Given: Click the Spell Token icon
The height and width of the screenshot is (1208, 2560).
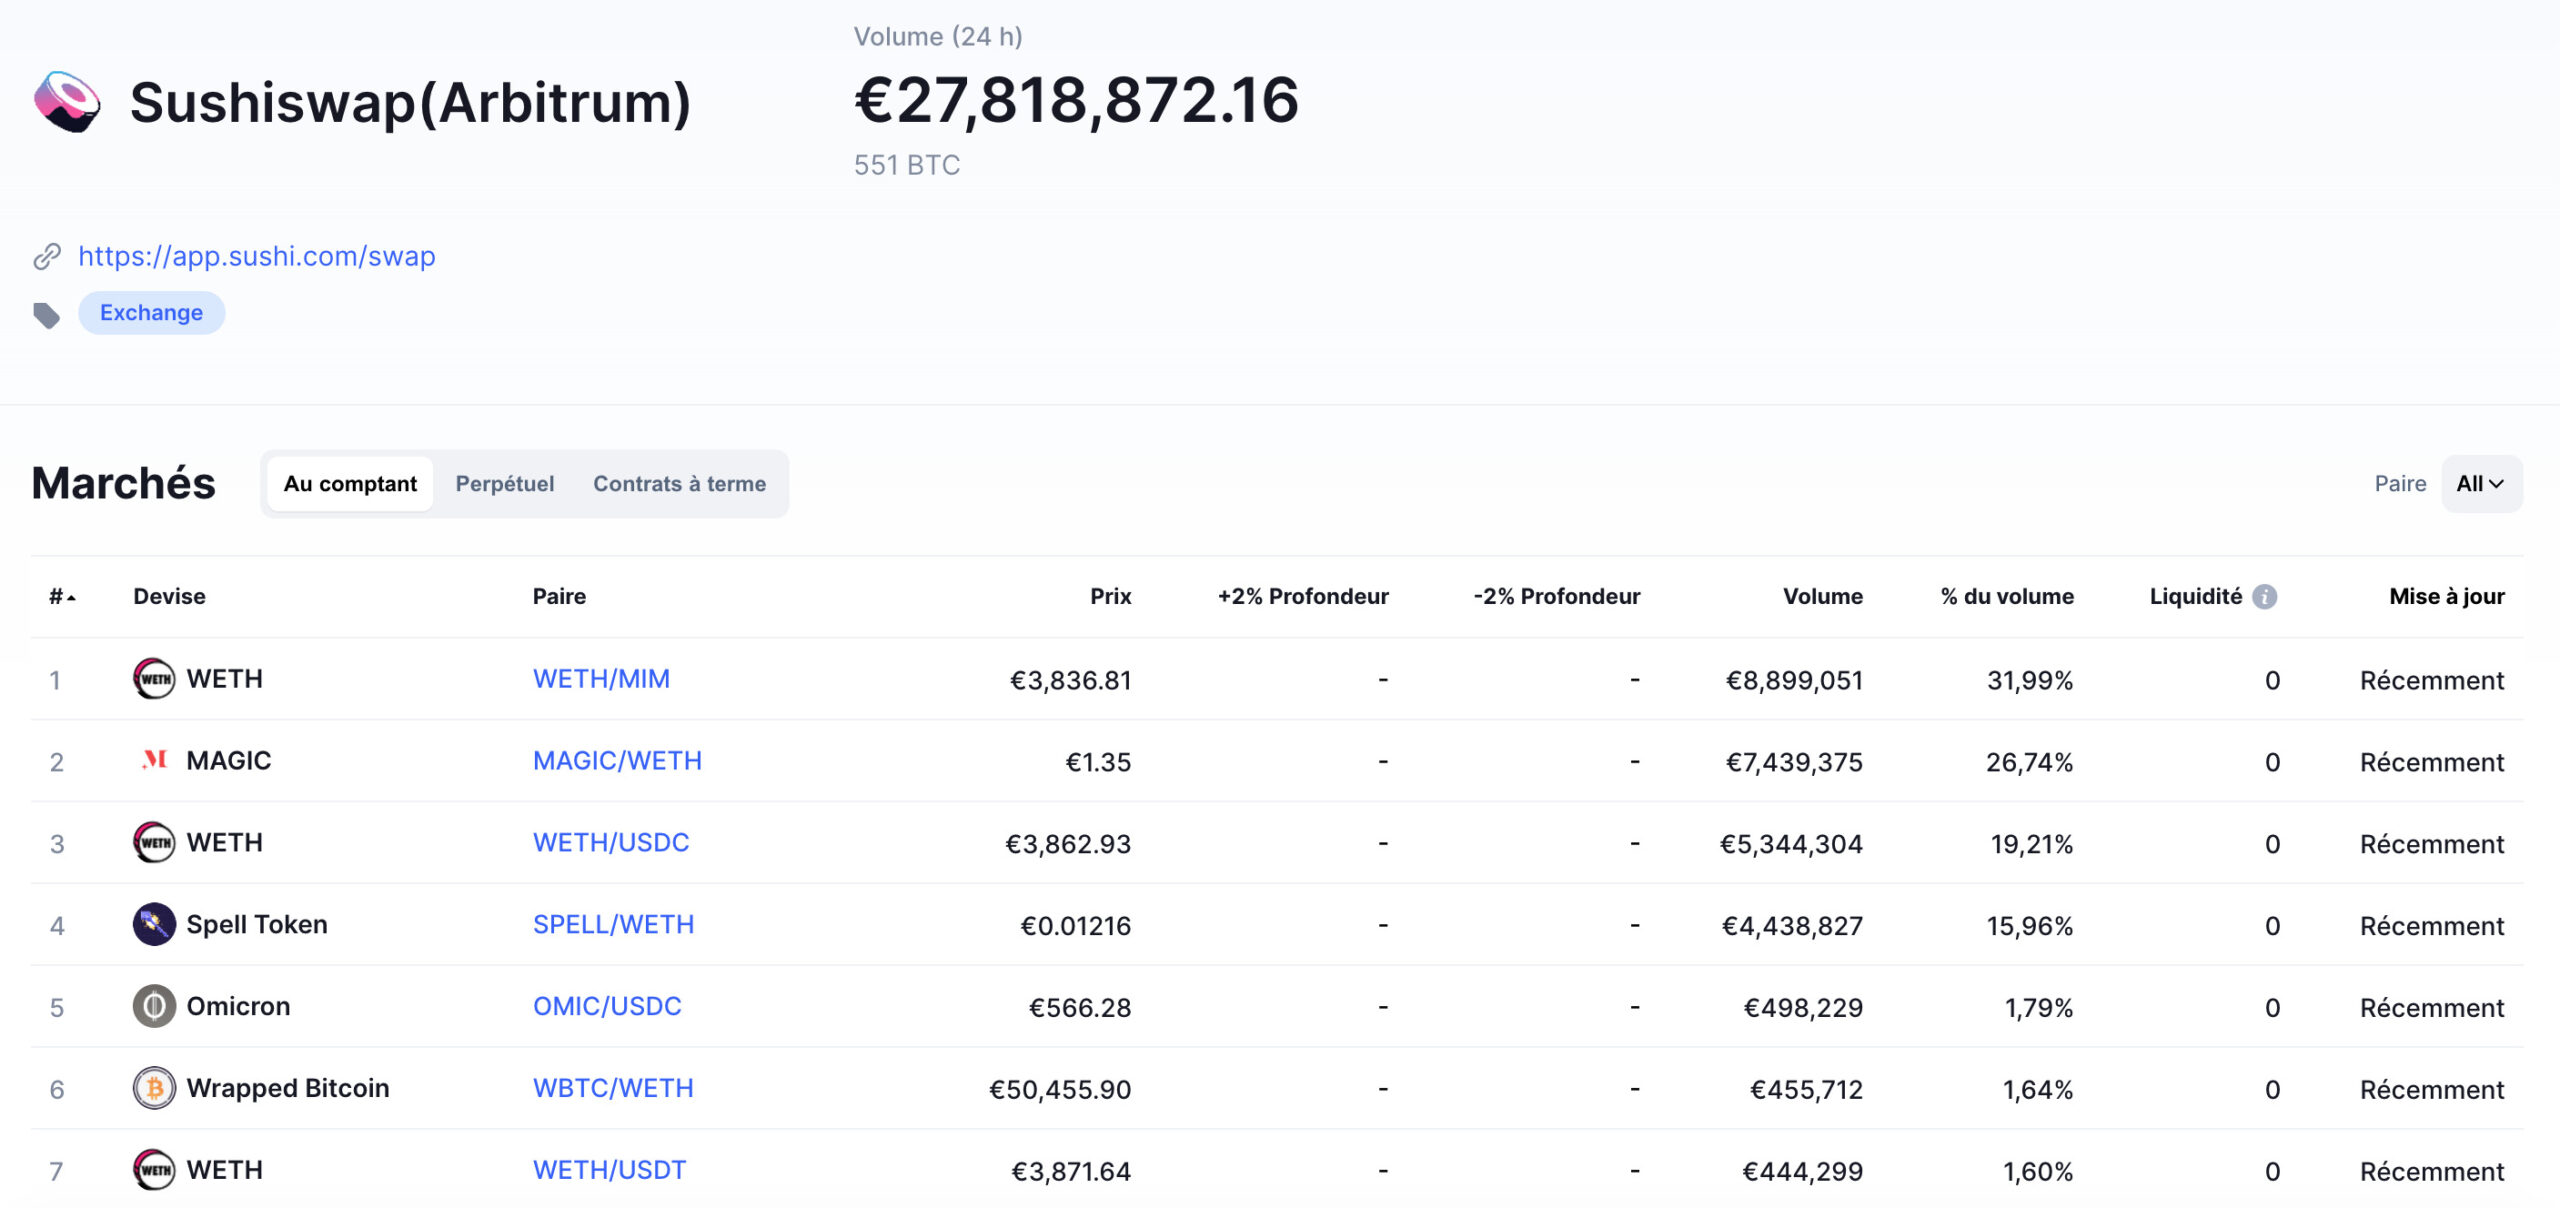Looking at the screenshot, I should 154,925.
